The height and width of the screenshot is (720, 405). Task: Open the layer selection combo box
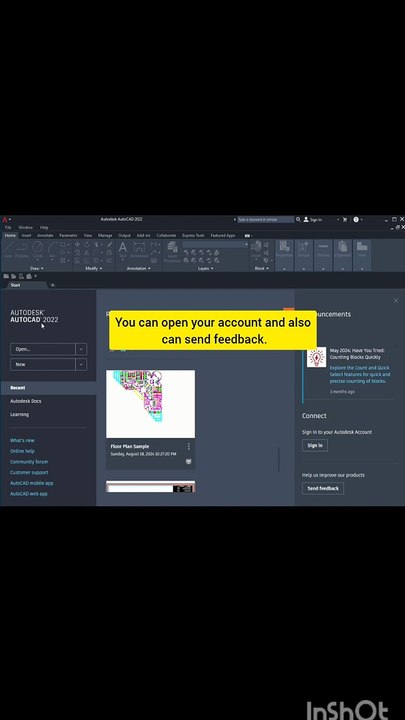[215, 245]
